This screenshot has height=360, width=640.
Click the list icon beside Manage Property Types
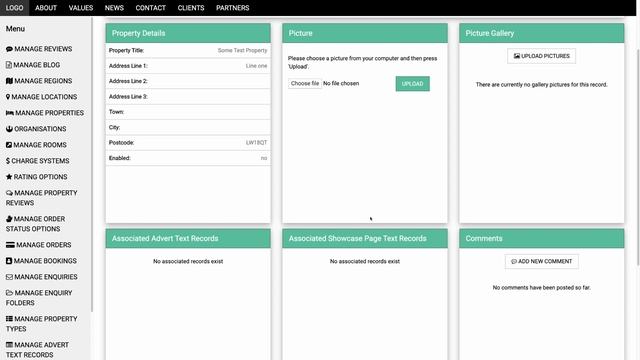[x=9, y=319]
